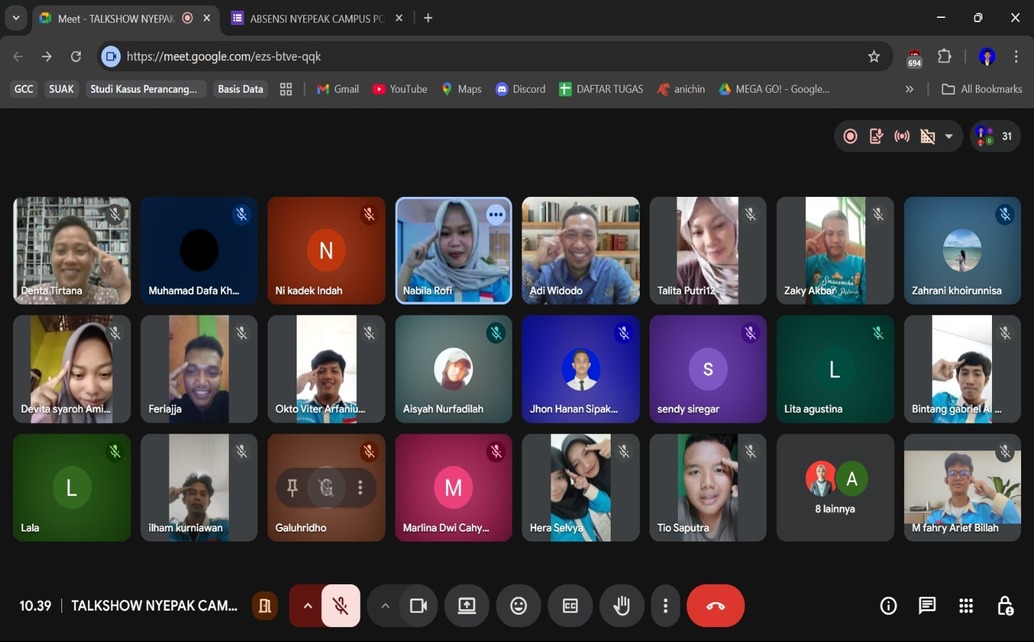The height and width of the screenshot is (642, 1034).
Task: Start presenting with the share screen icon
Action: click(x=466, y=606)
